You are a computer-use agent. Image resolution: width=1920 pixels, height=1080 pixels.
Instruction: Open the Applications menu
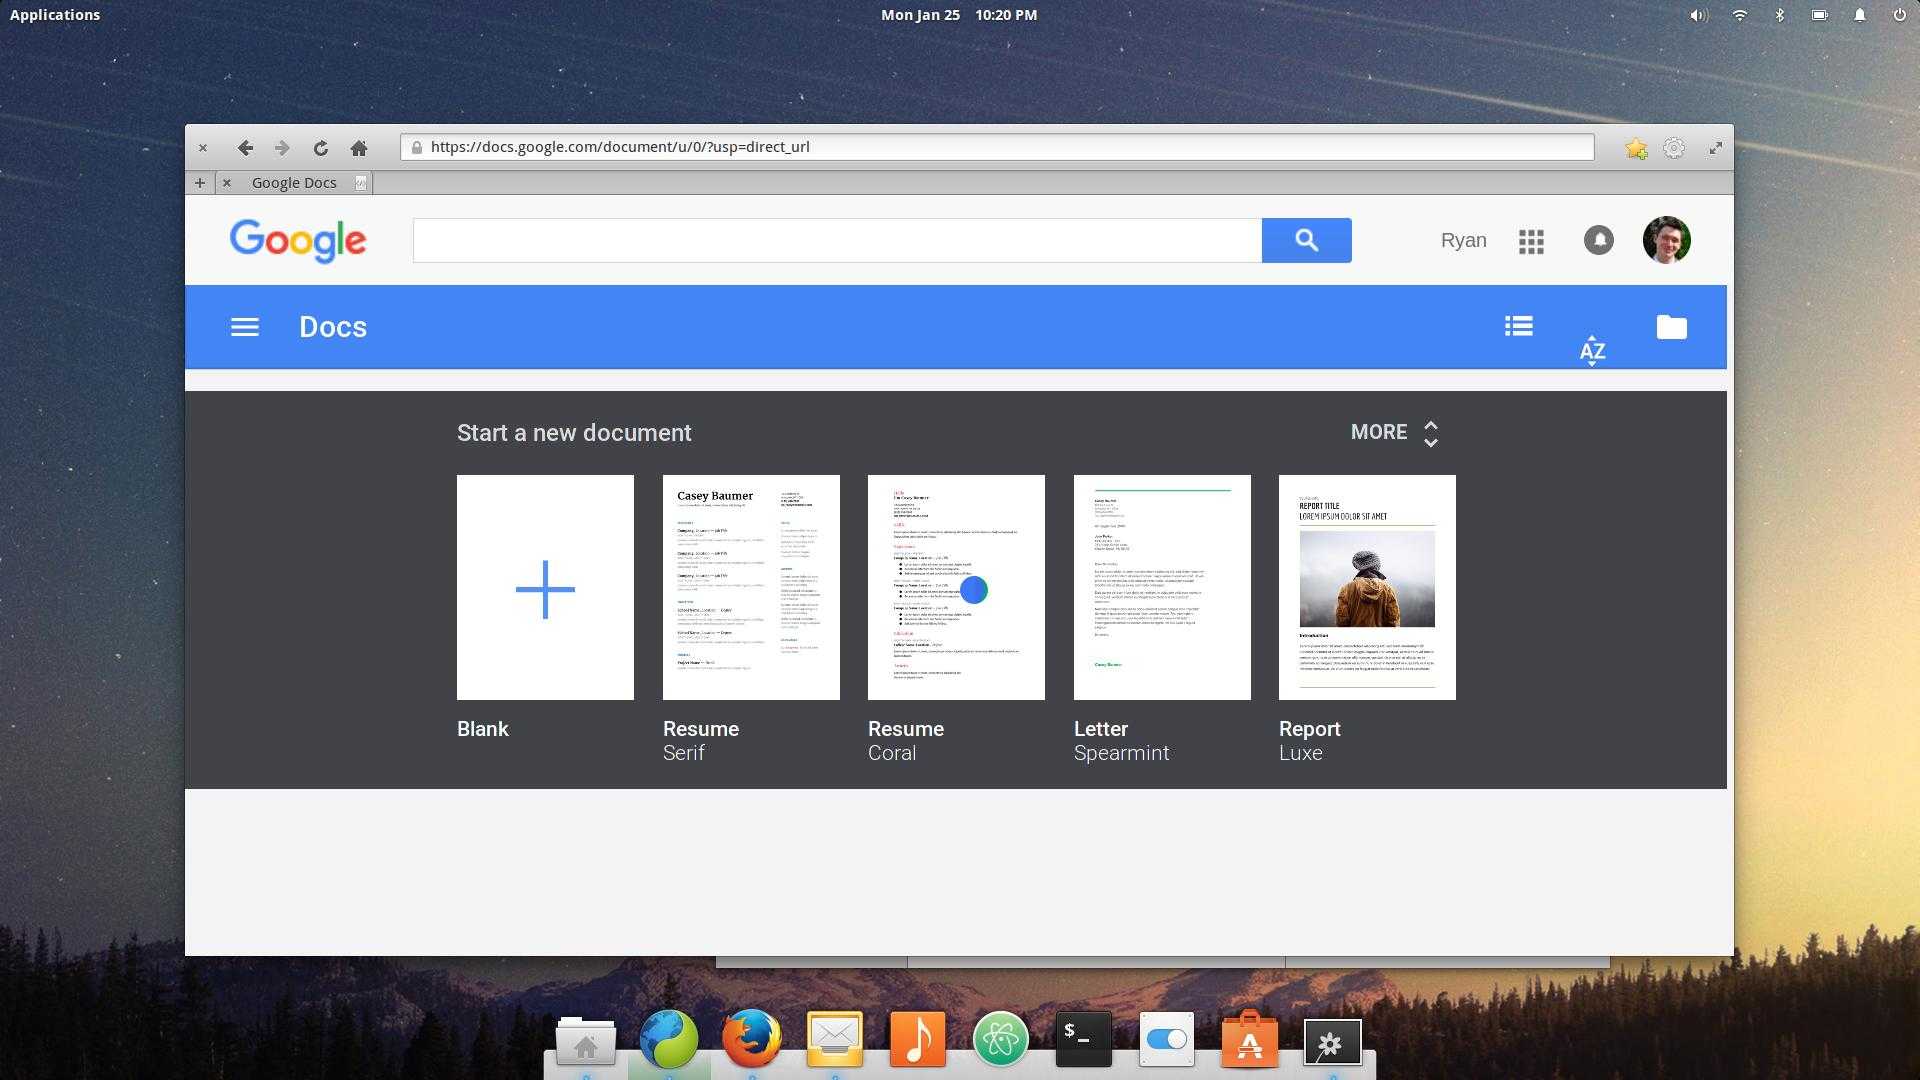pos(55,15)
